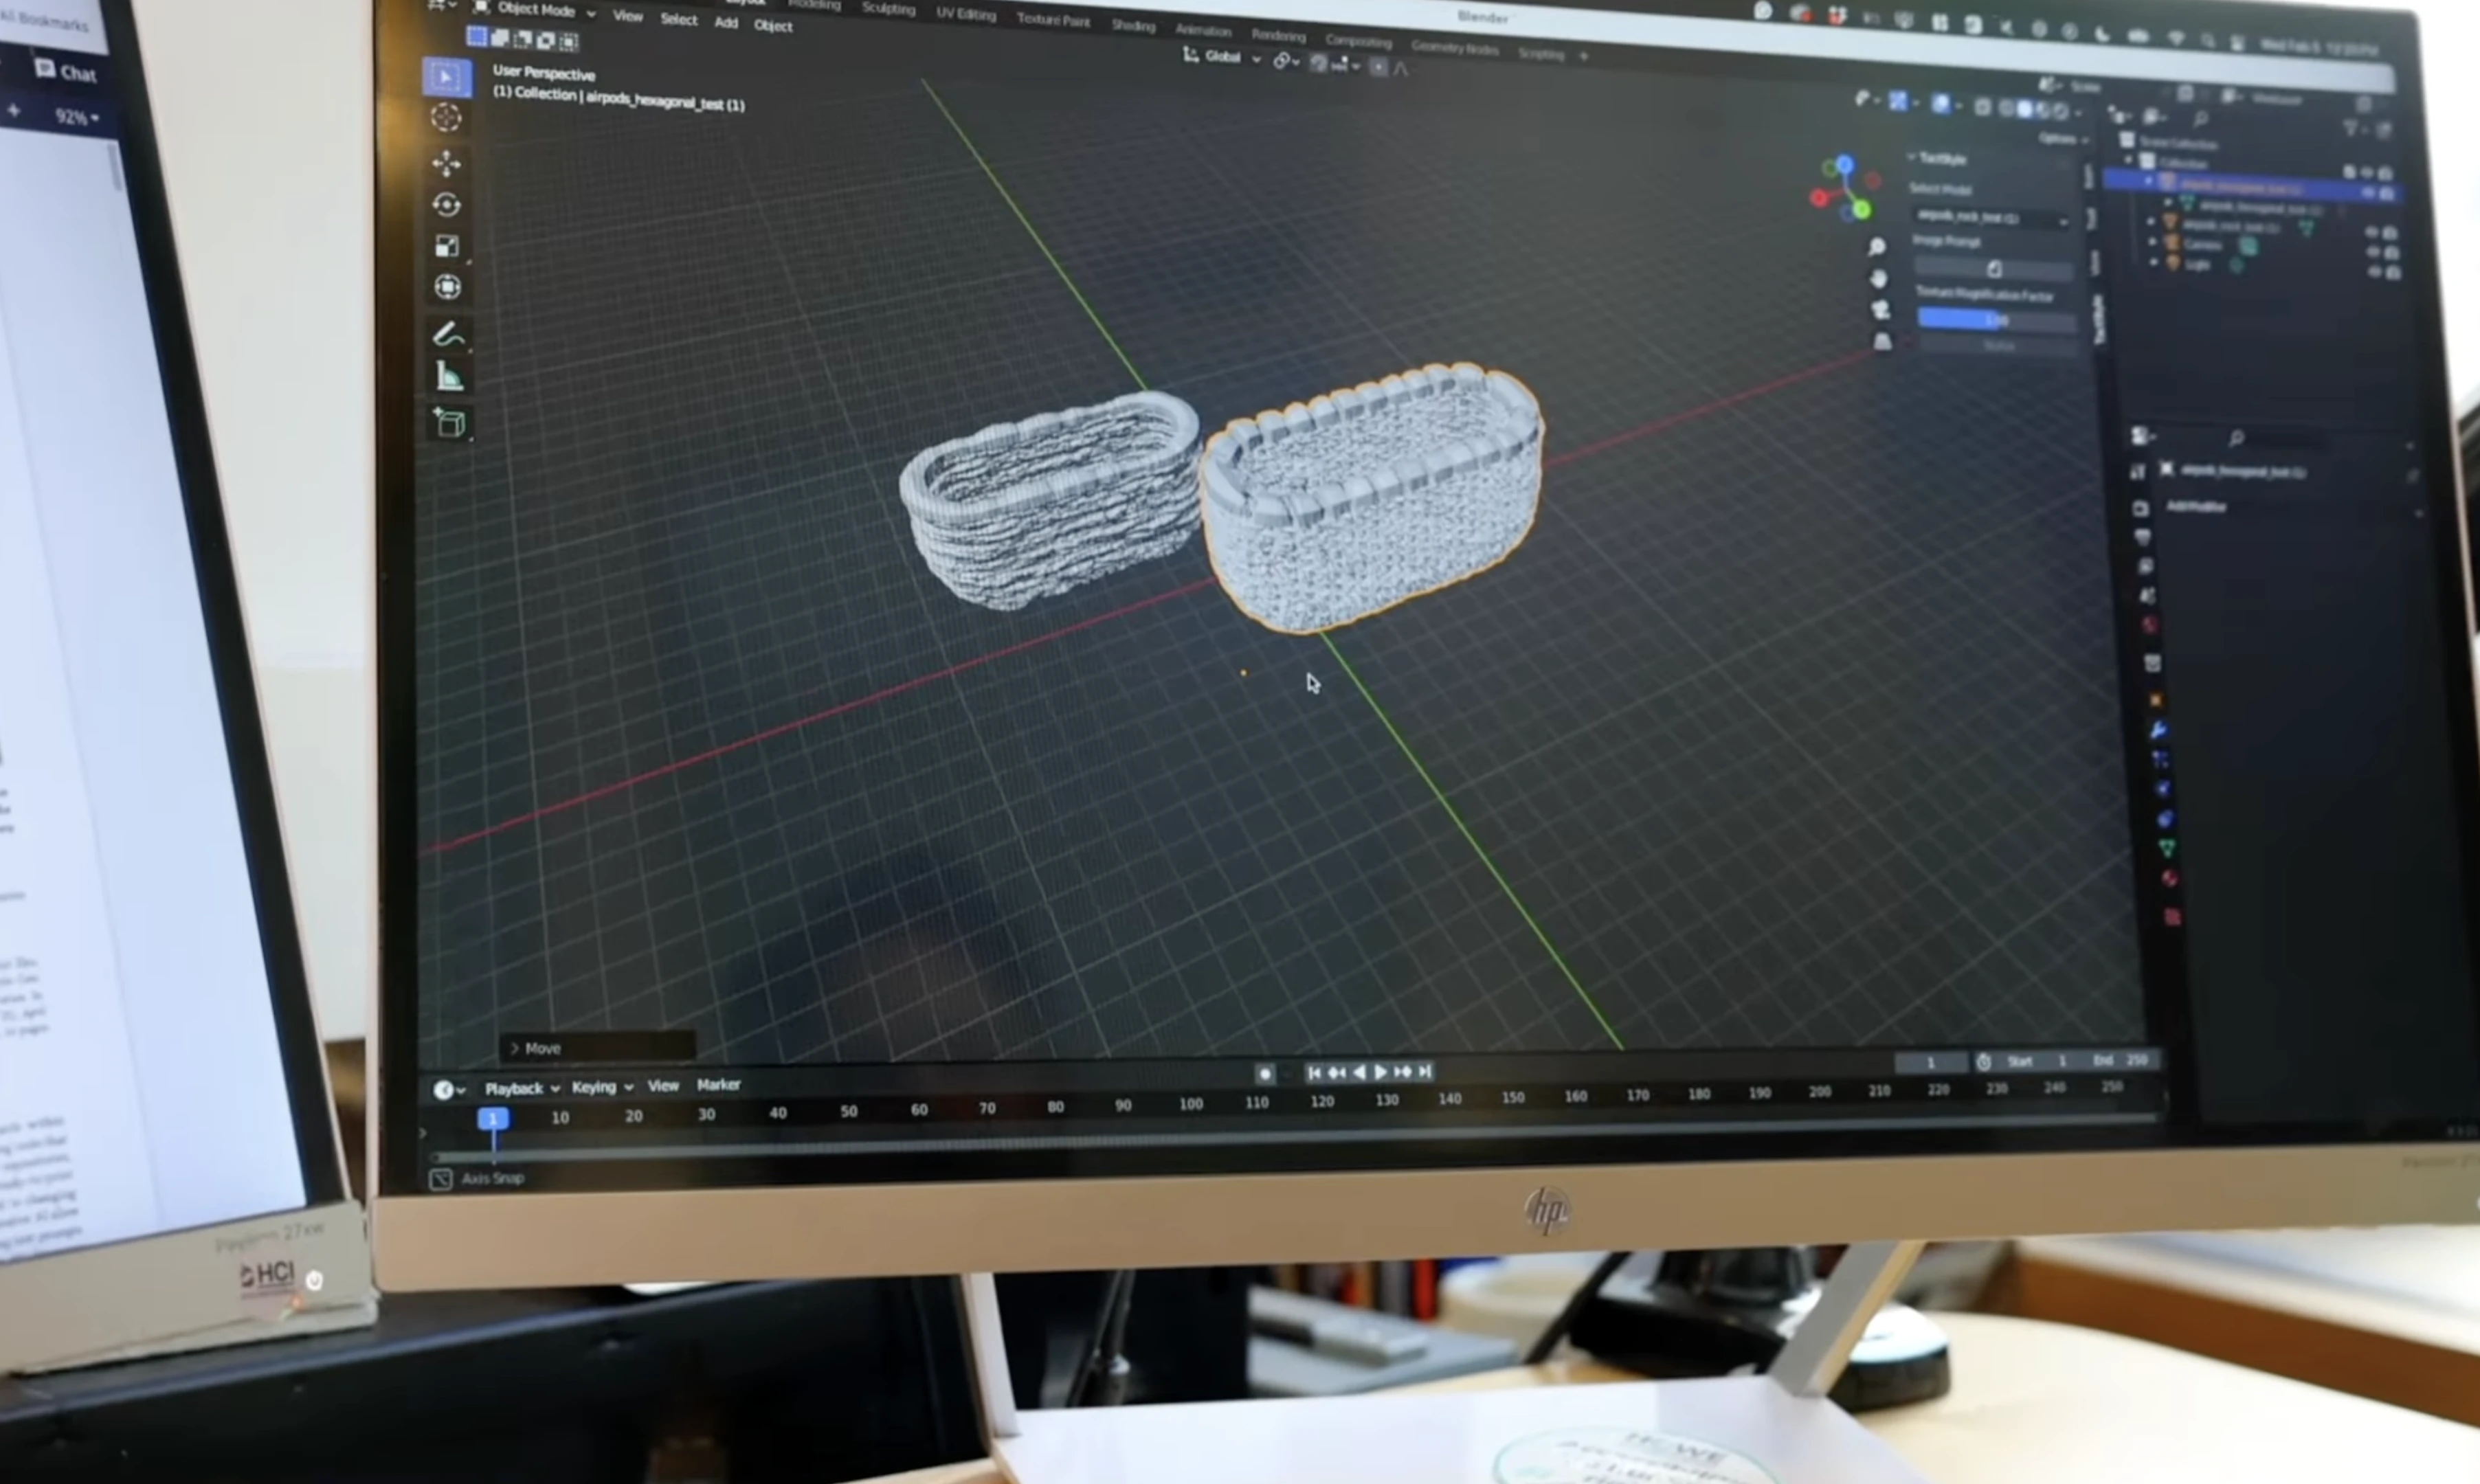Viewport: 2480px width, 1484px height.
Task: Open the Render properties camera tab
Action: coord(2140,508)
